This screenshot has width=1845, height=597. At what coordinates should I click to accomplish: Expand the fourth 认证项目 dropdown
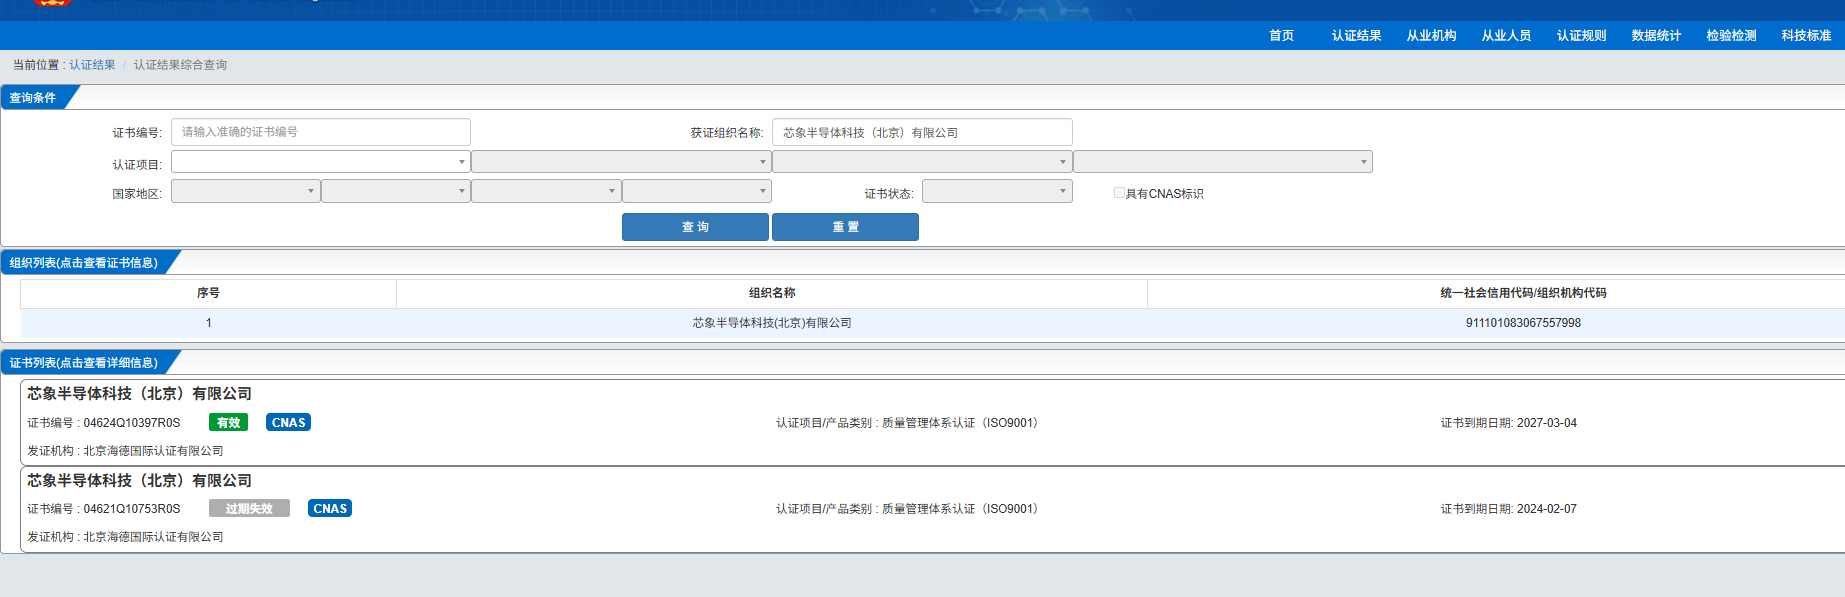[1223, 162]
